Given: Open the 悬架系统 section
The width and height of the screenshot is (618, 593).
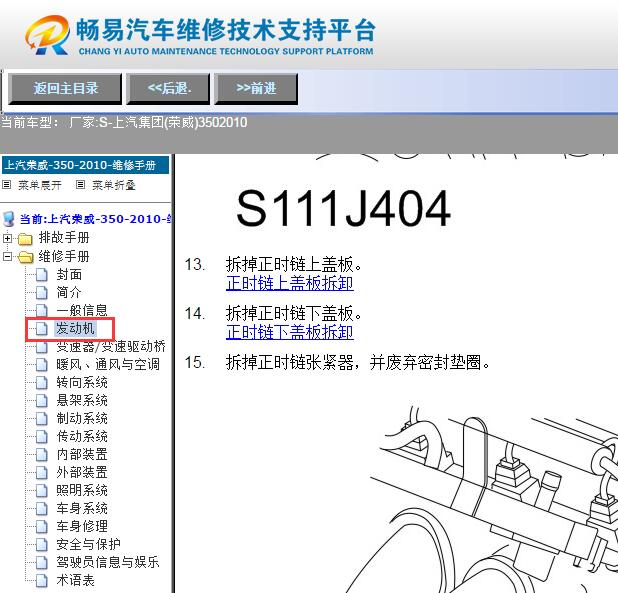Looking at the screenshot, I should 82,400.
